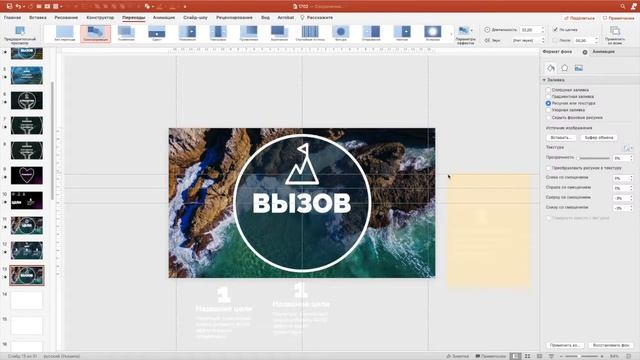Select the 'None' transition (Нет перехода)
640x360 pixels.
point(64,33)
